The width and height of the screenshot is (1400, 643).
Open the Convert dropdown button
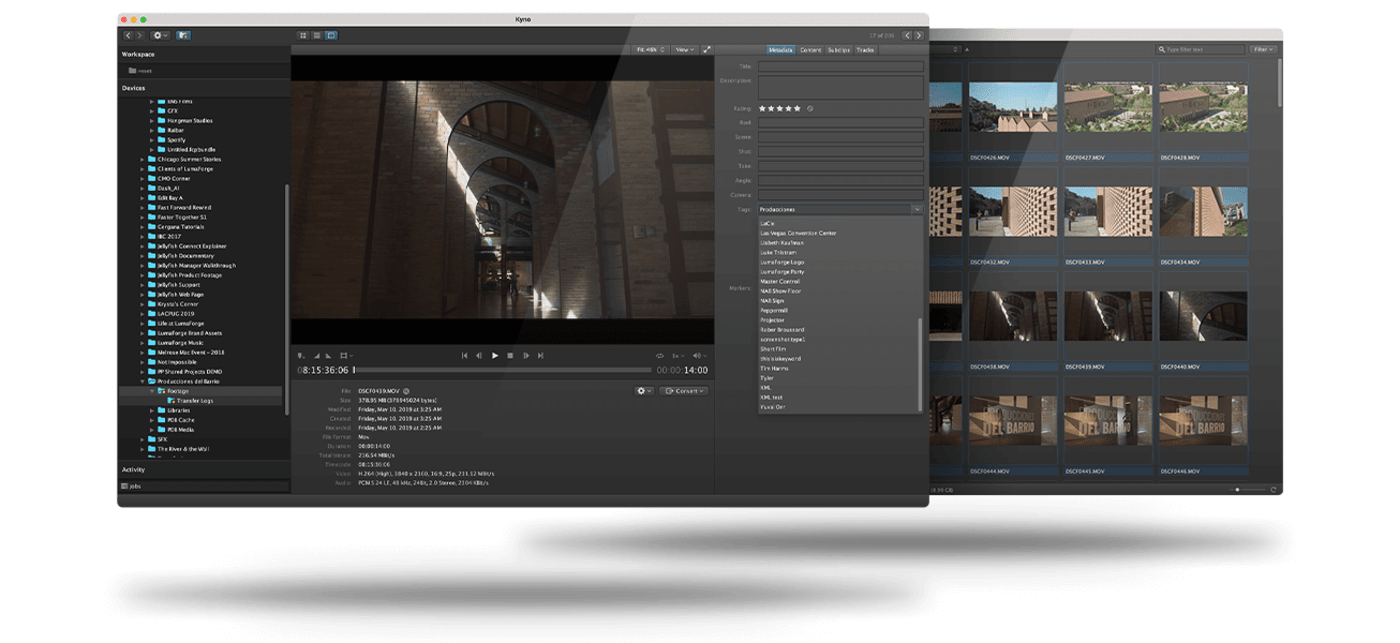[x=684, y=390]
